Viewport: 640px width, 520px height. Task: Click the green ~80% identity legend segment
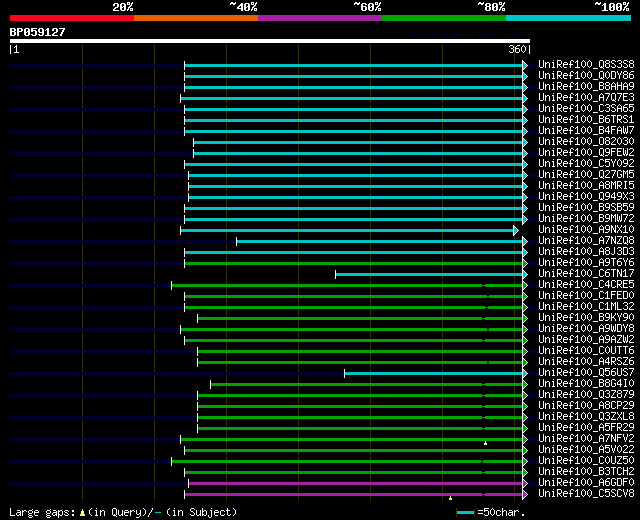(x=444, y=18)
